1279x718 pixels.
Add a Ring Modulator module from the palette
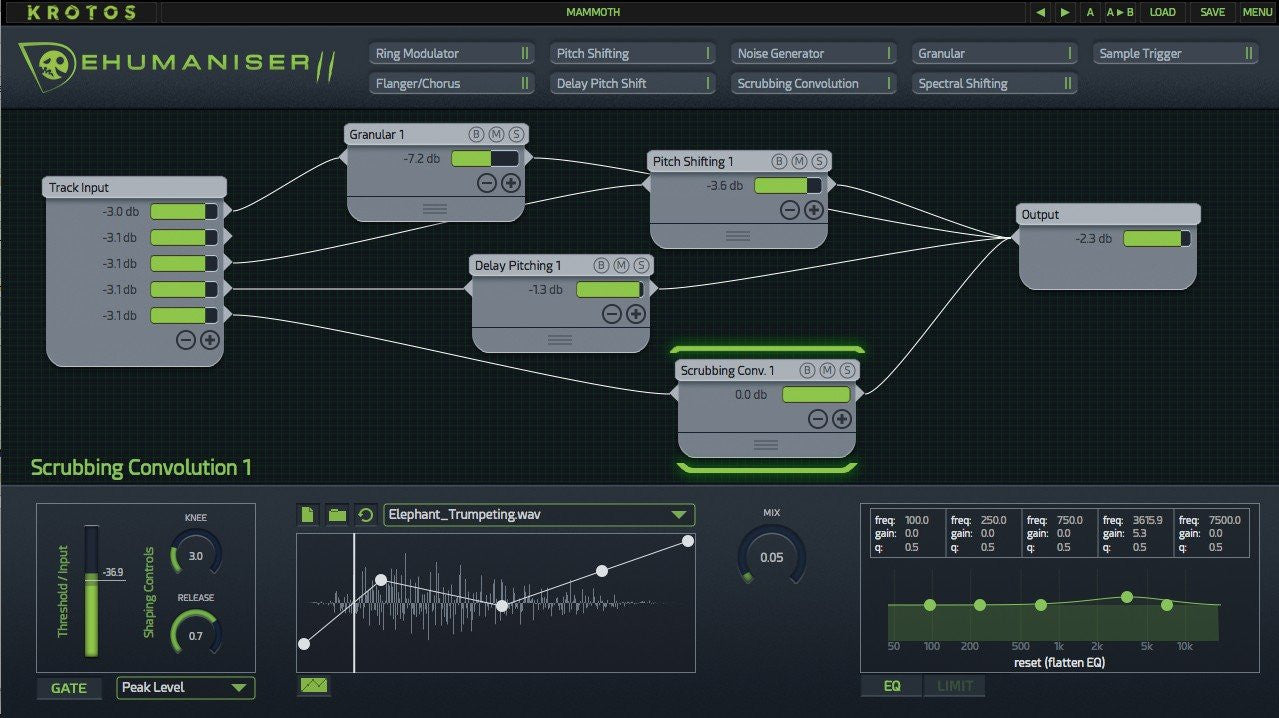tap(452, 54)
